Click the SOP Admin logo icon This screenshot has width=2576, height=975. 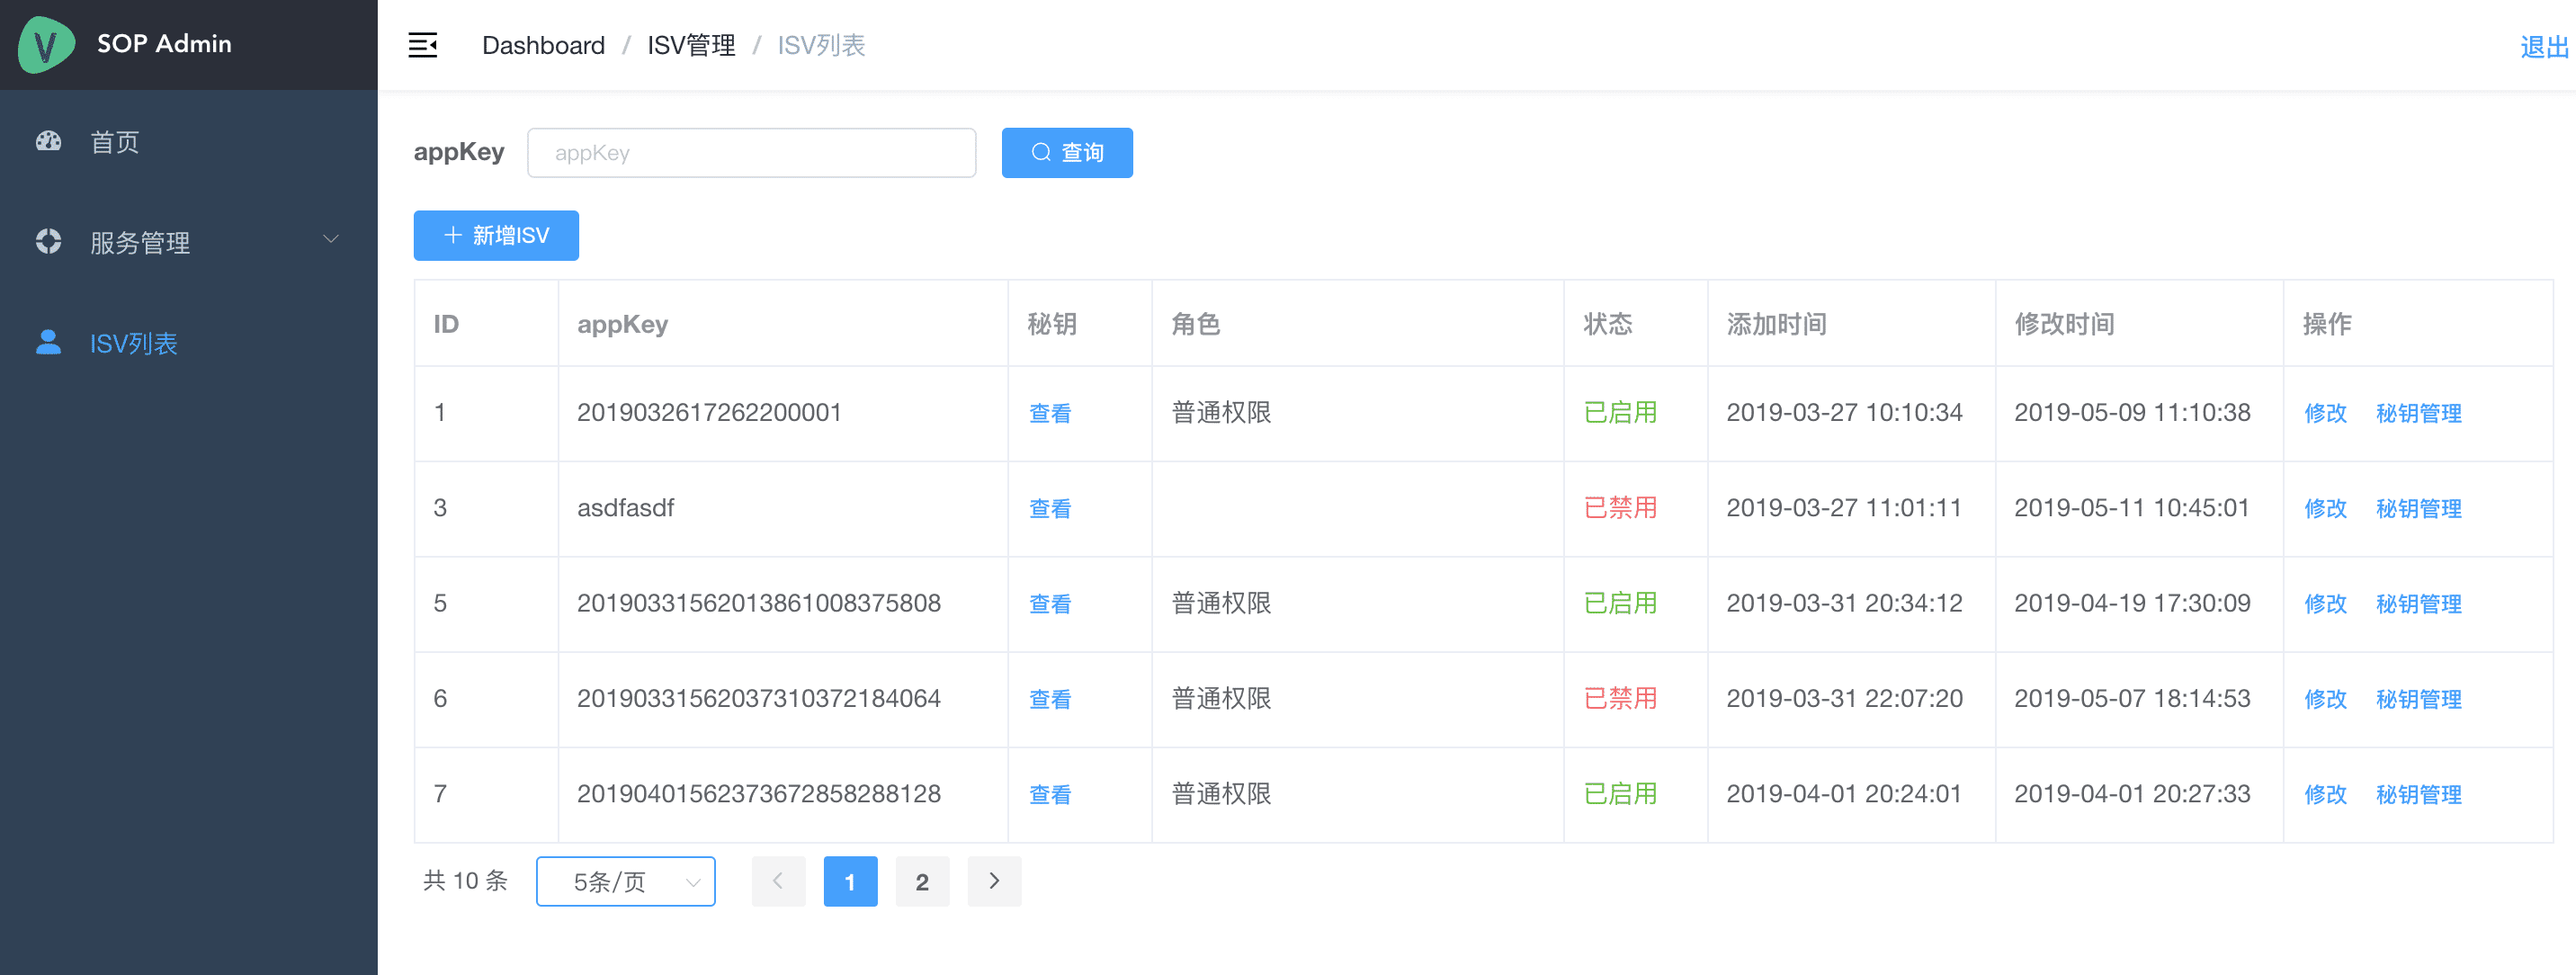point(46,45)
